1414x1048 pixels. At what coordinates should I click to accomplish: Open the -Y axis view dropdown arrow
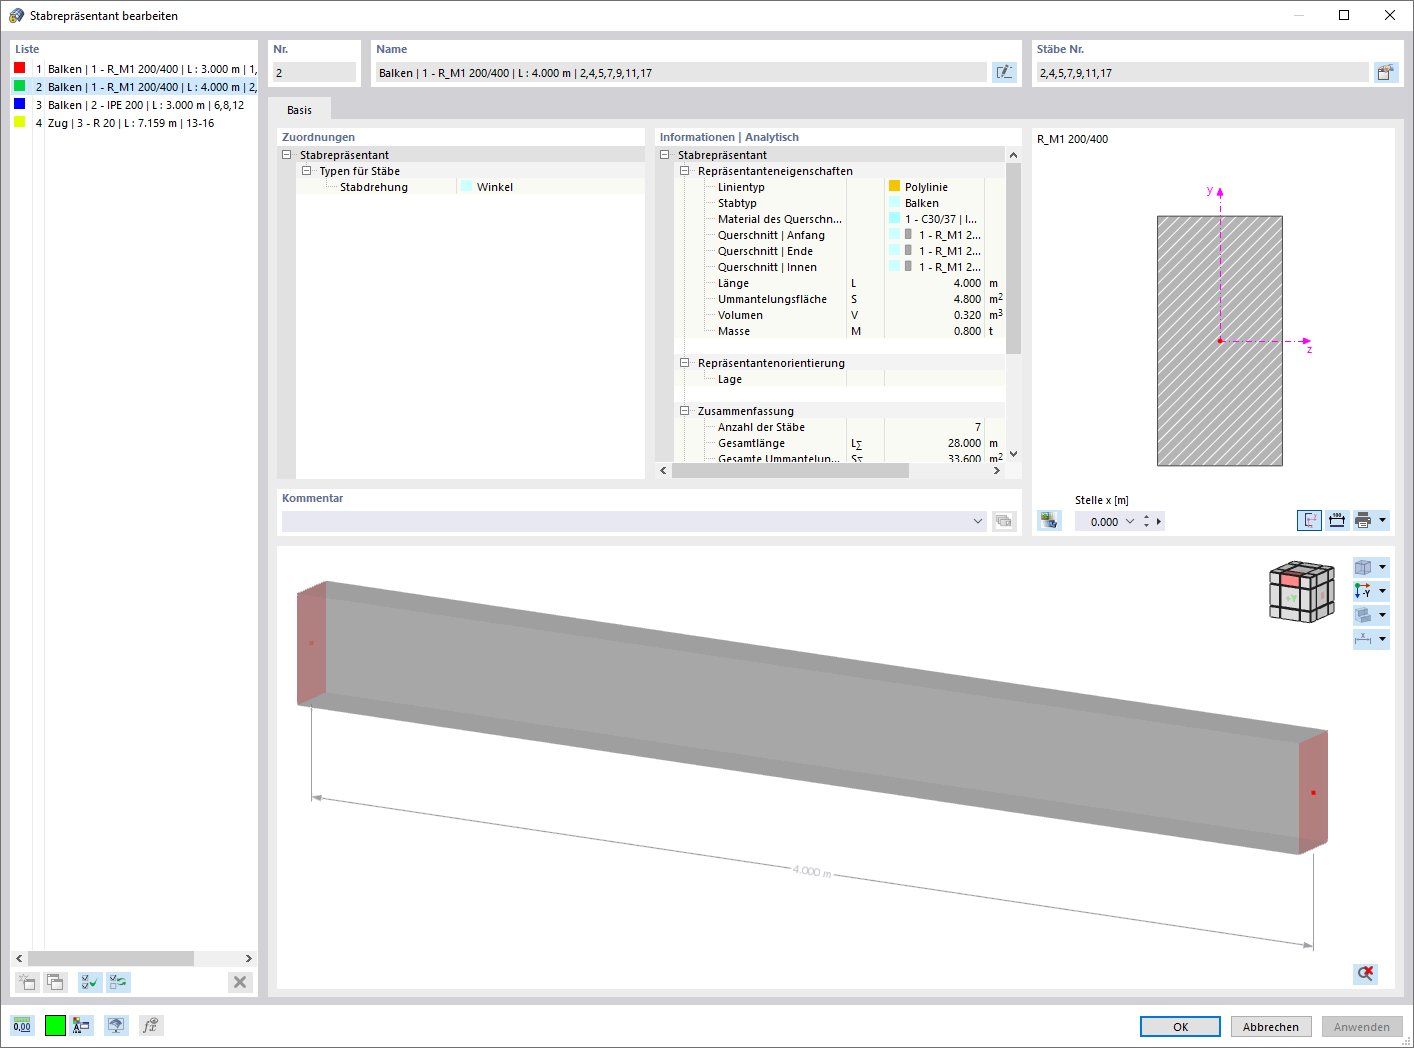point(1383,591)
